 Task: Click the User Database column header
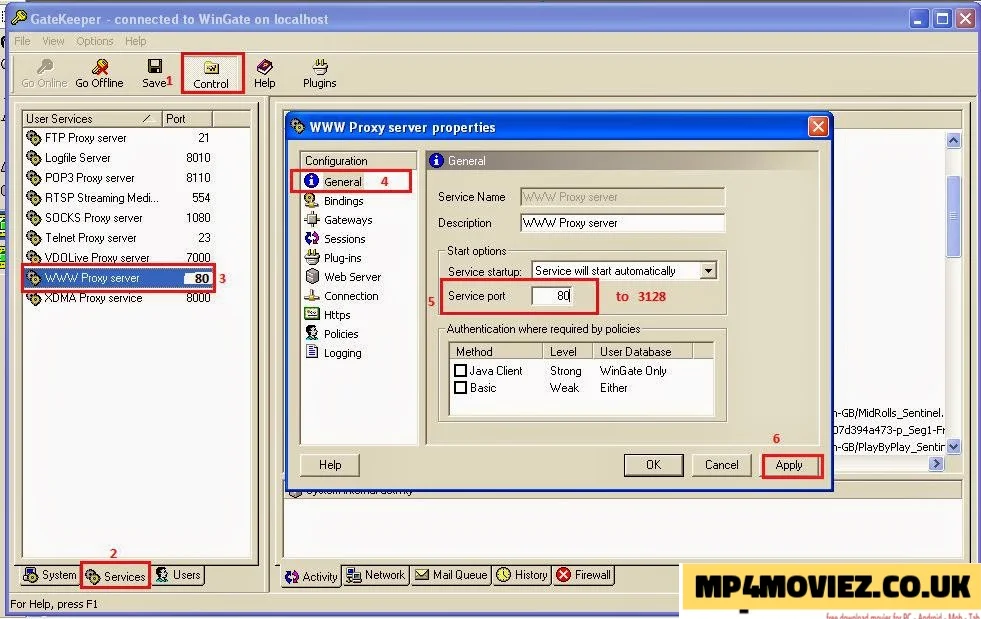[643, 352]
